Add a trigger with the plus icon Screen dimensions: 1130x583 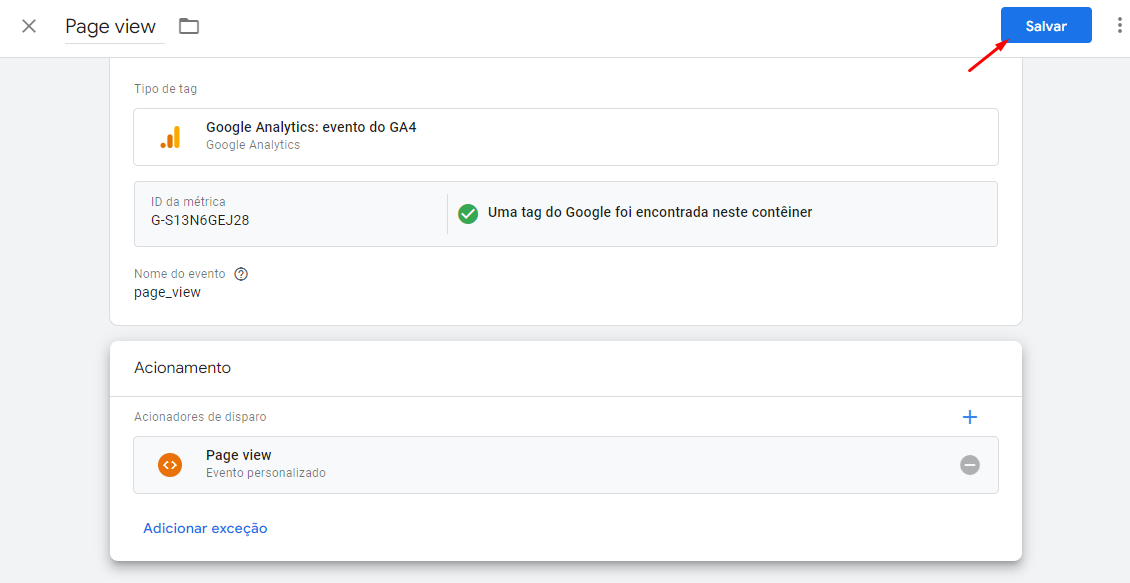[x=970, y=417]
